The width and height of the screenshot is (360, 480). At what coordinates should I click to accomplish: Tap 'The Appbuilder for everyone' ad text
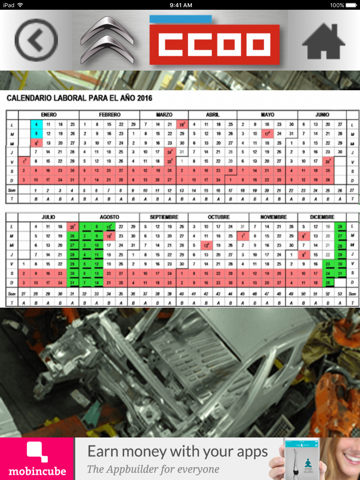(153, 469)
